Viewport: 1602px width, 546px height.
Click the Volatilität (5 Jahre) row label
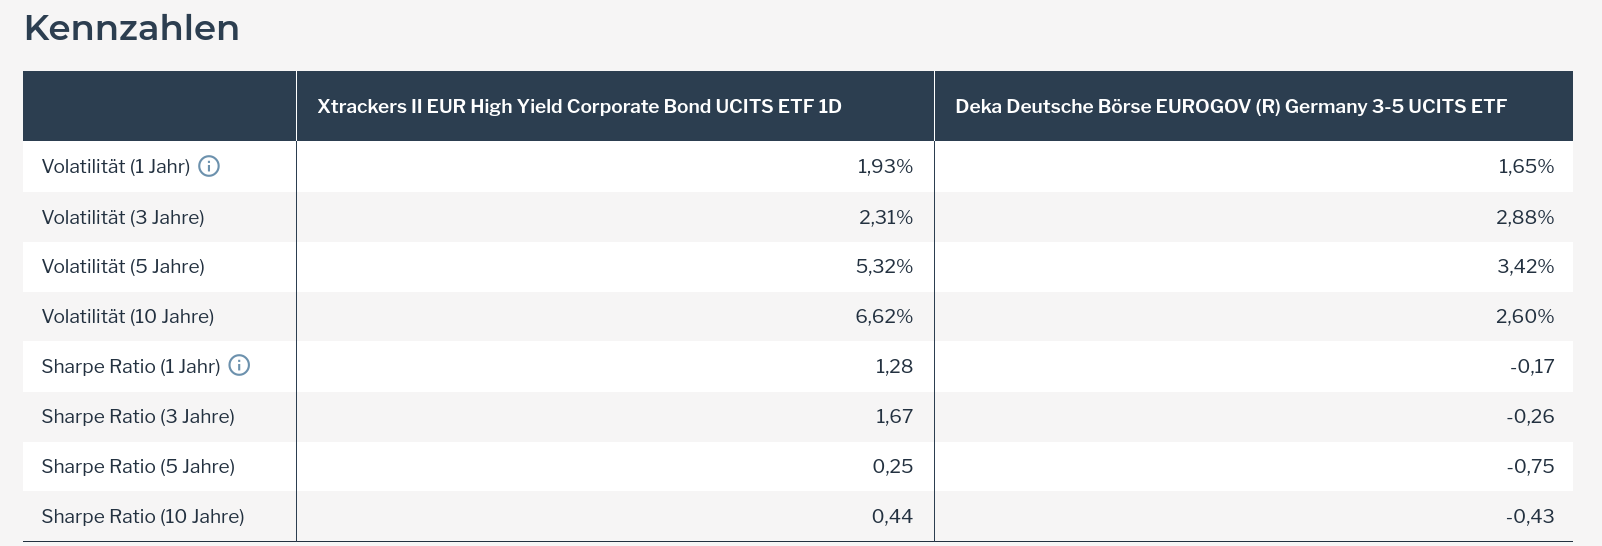123,267
